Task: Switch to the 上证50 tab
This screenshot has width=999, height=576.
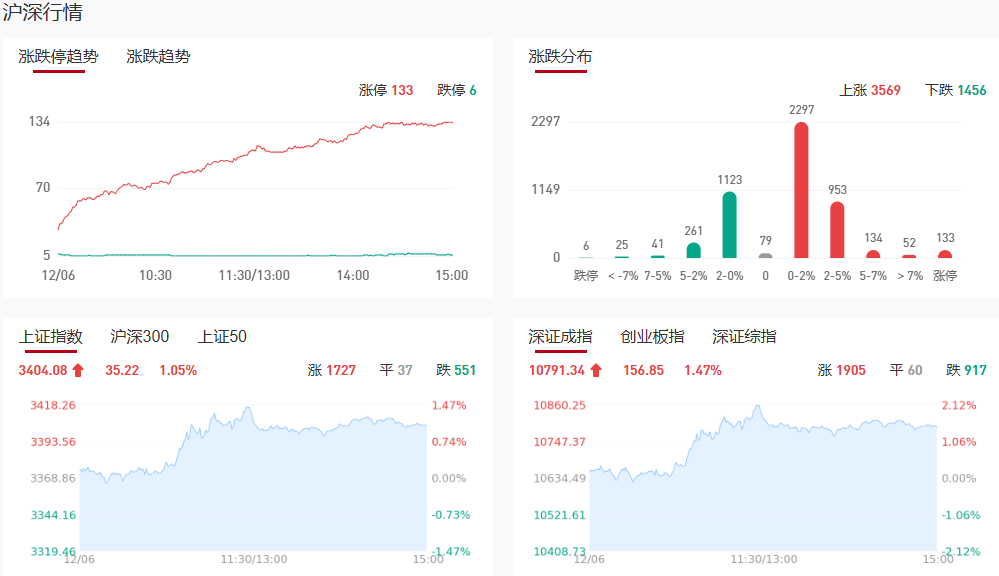Action: coord(222,337)
